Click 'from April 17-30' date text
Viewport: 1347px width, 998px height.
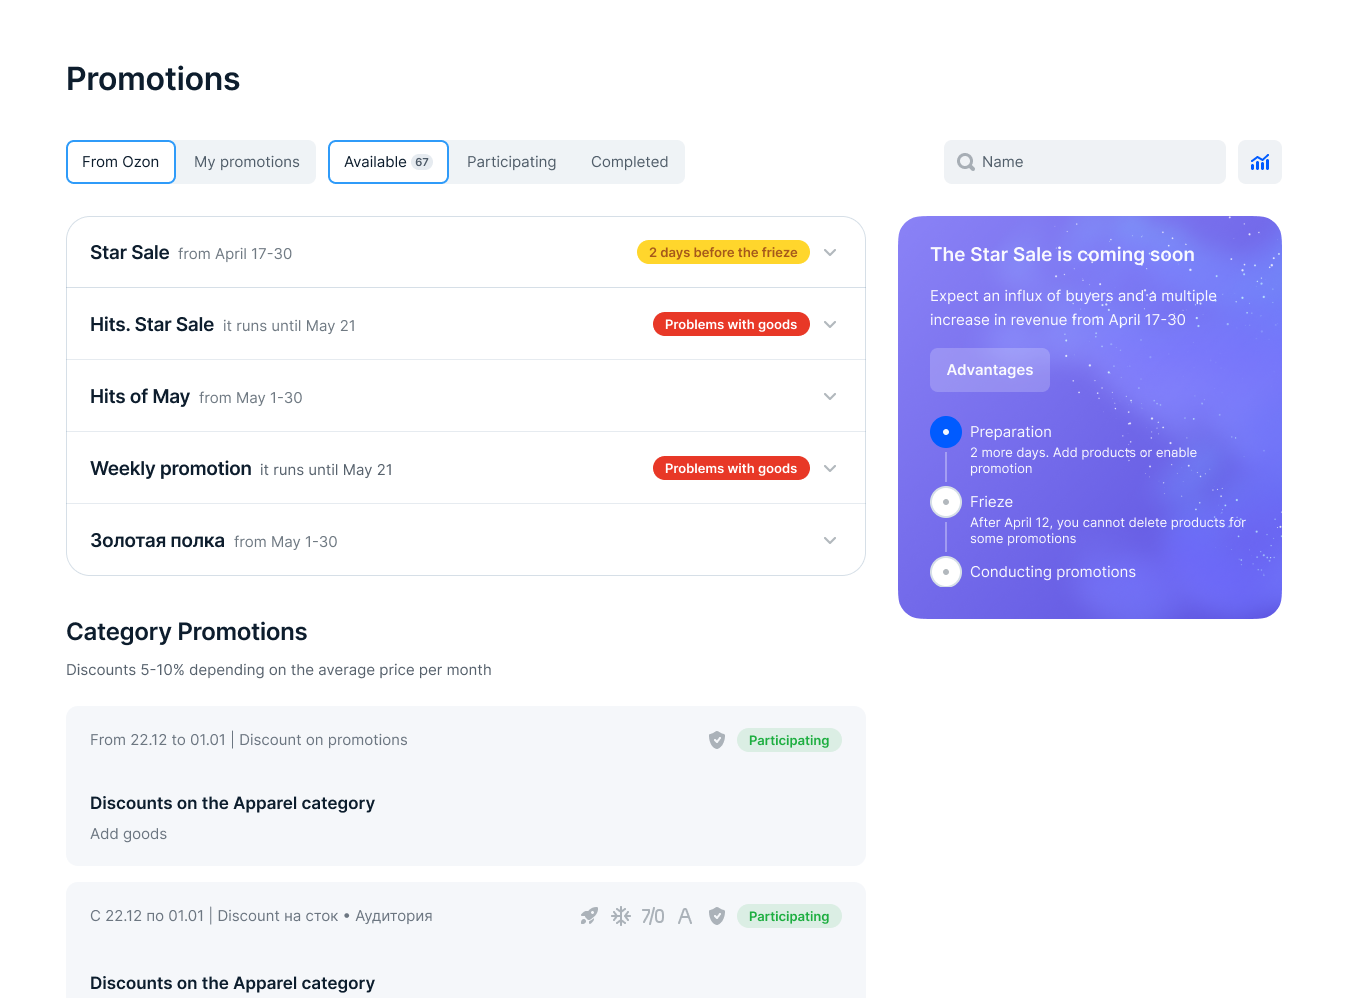tap(235, 254)
